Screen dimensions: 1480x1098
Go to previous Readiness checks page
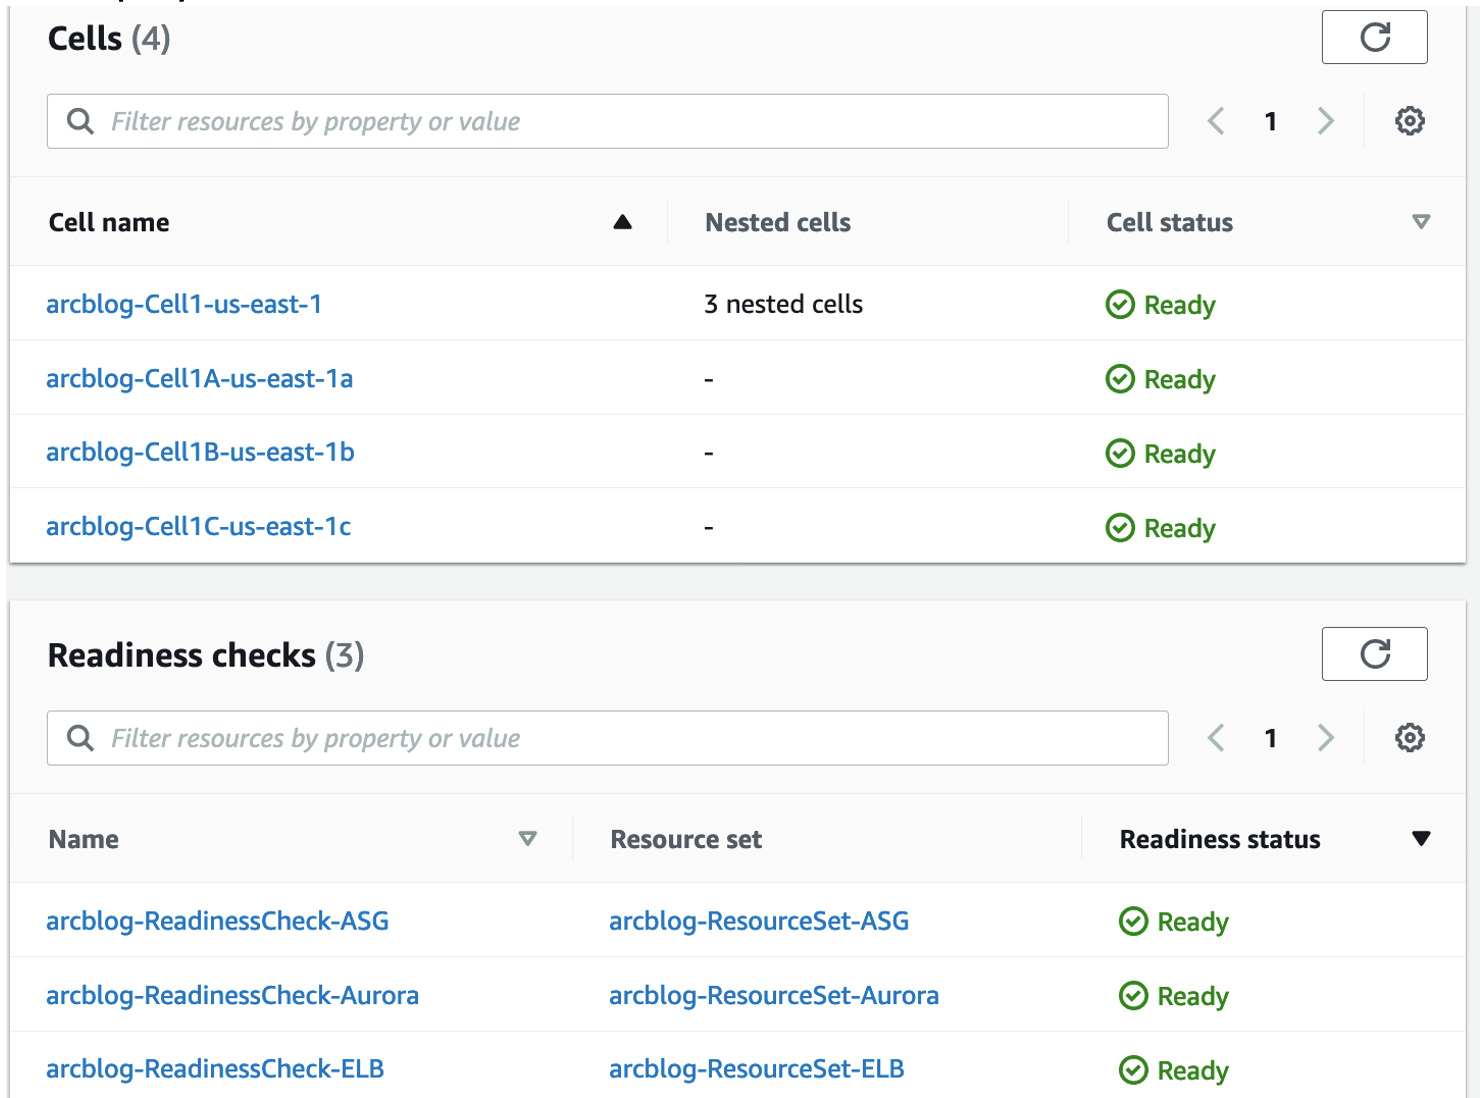(x=1216, y=738)
